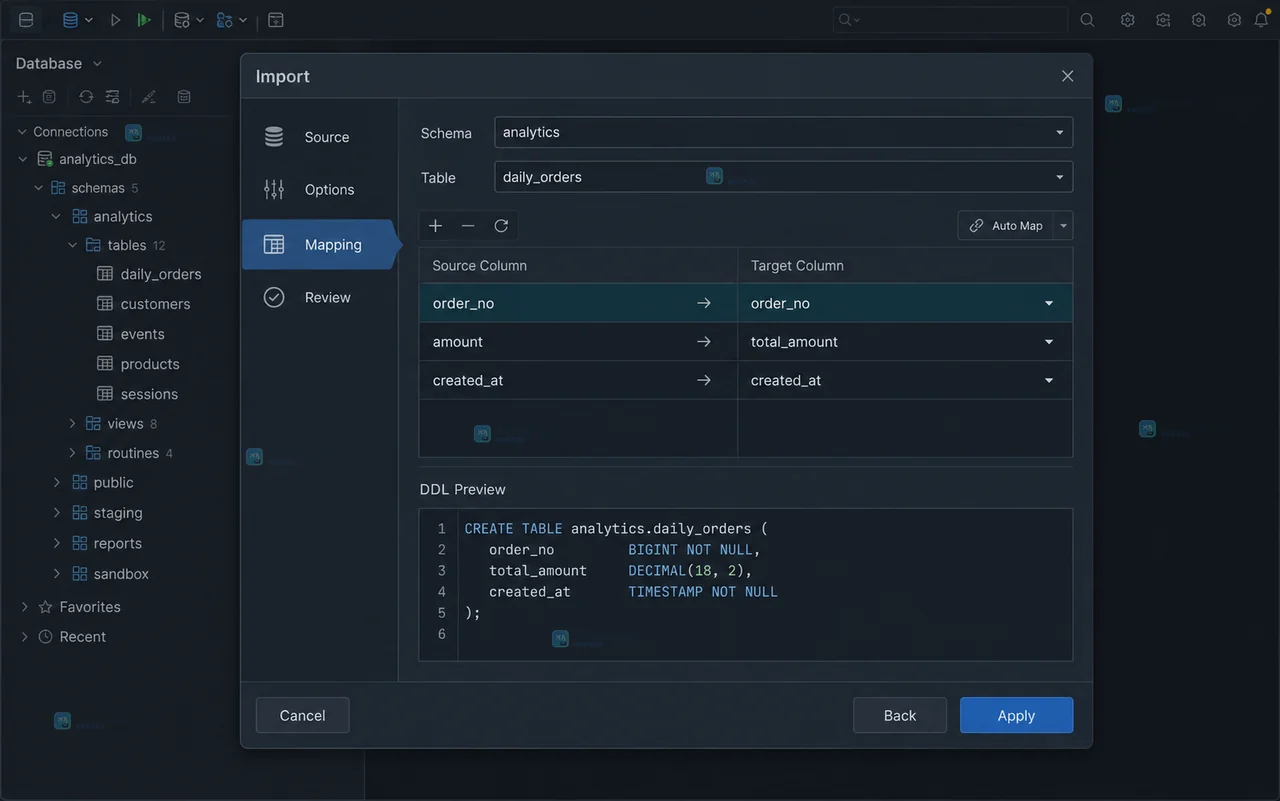1280x801 pixels.
Task: Open the Schema dropdown showing analytics
Action: (783, 132)
